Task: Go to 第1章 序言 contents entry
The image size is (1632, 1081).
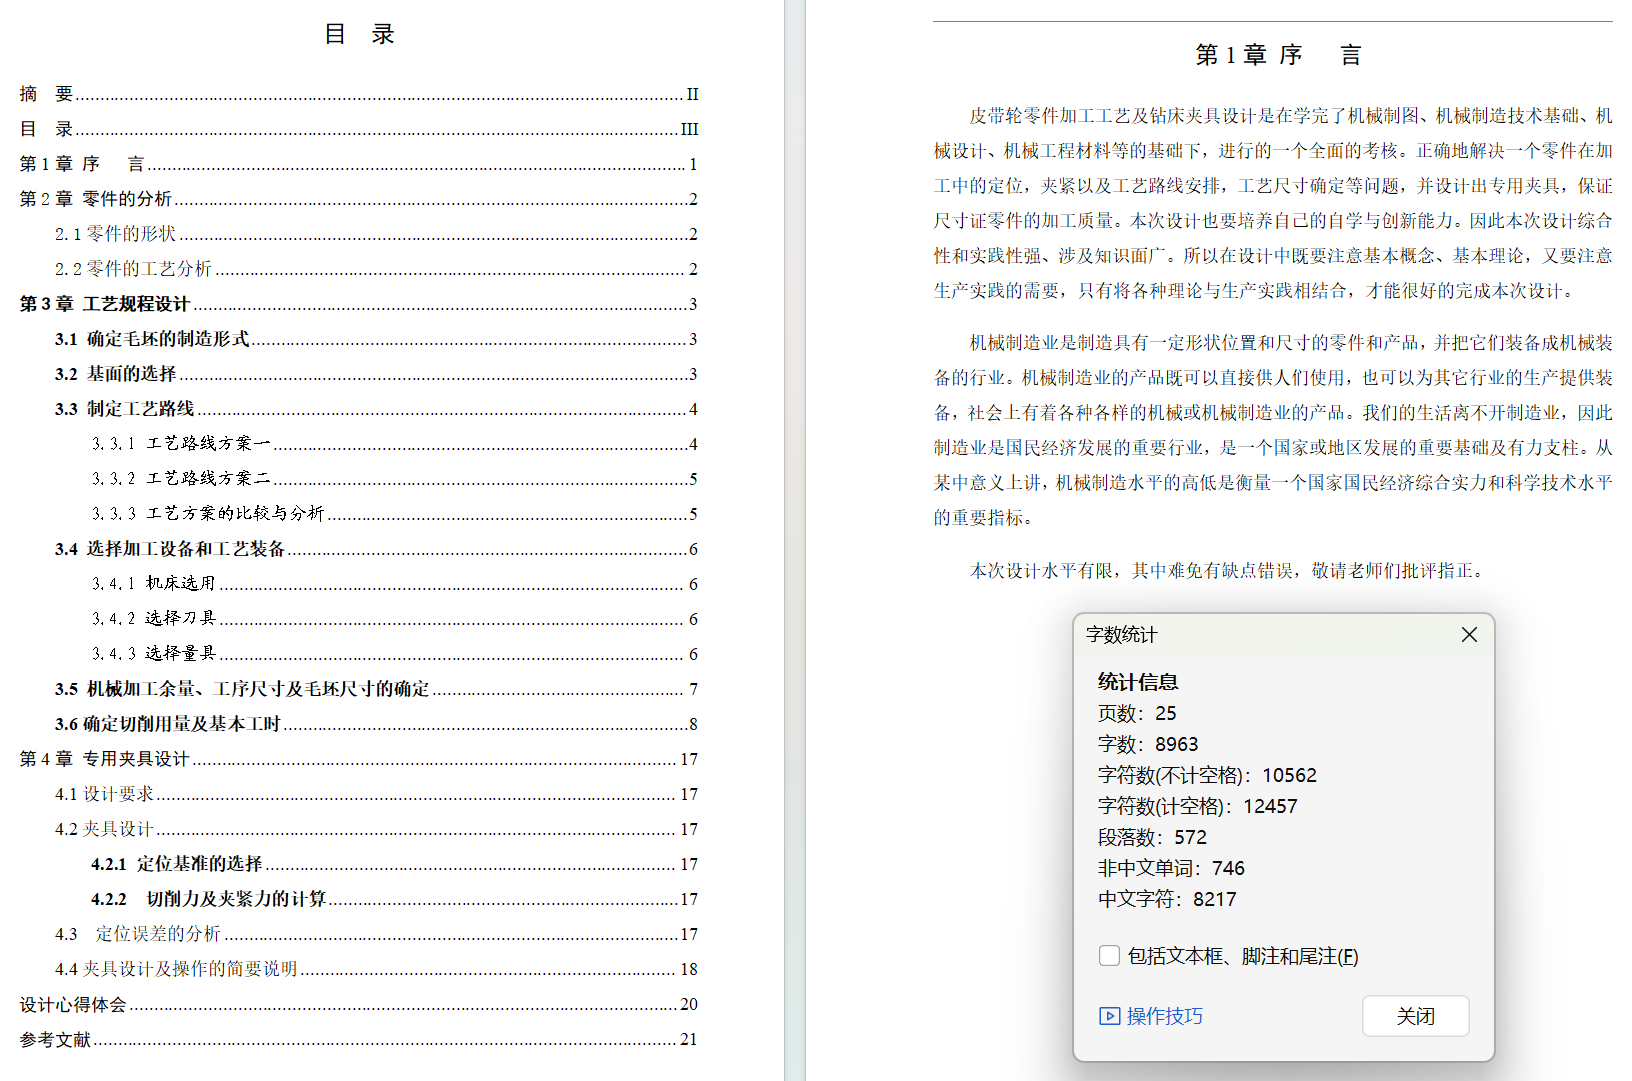Action: 82,164
